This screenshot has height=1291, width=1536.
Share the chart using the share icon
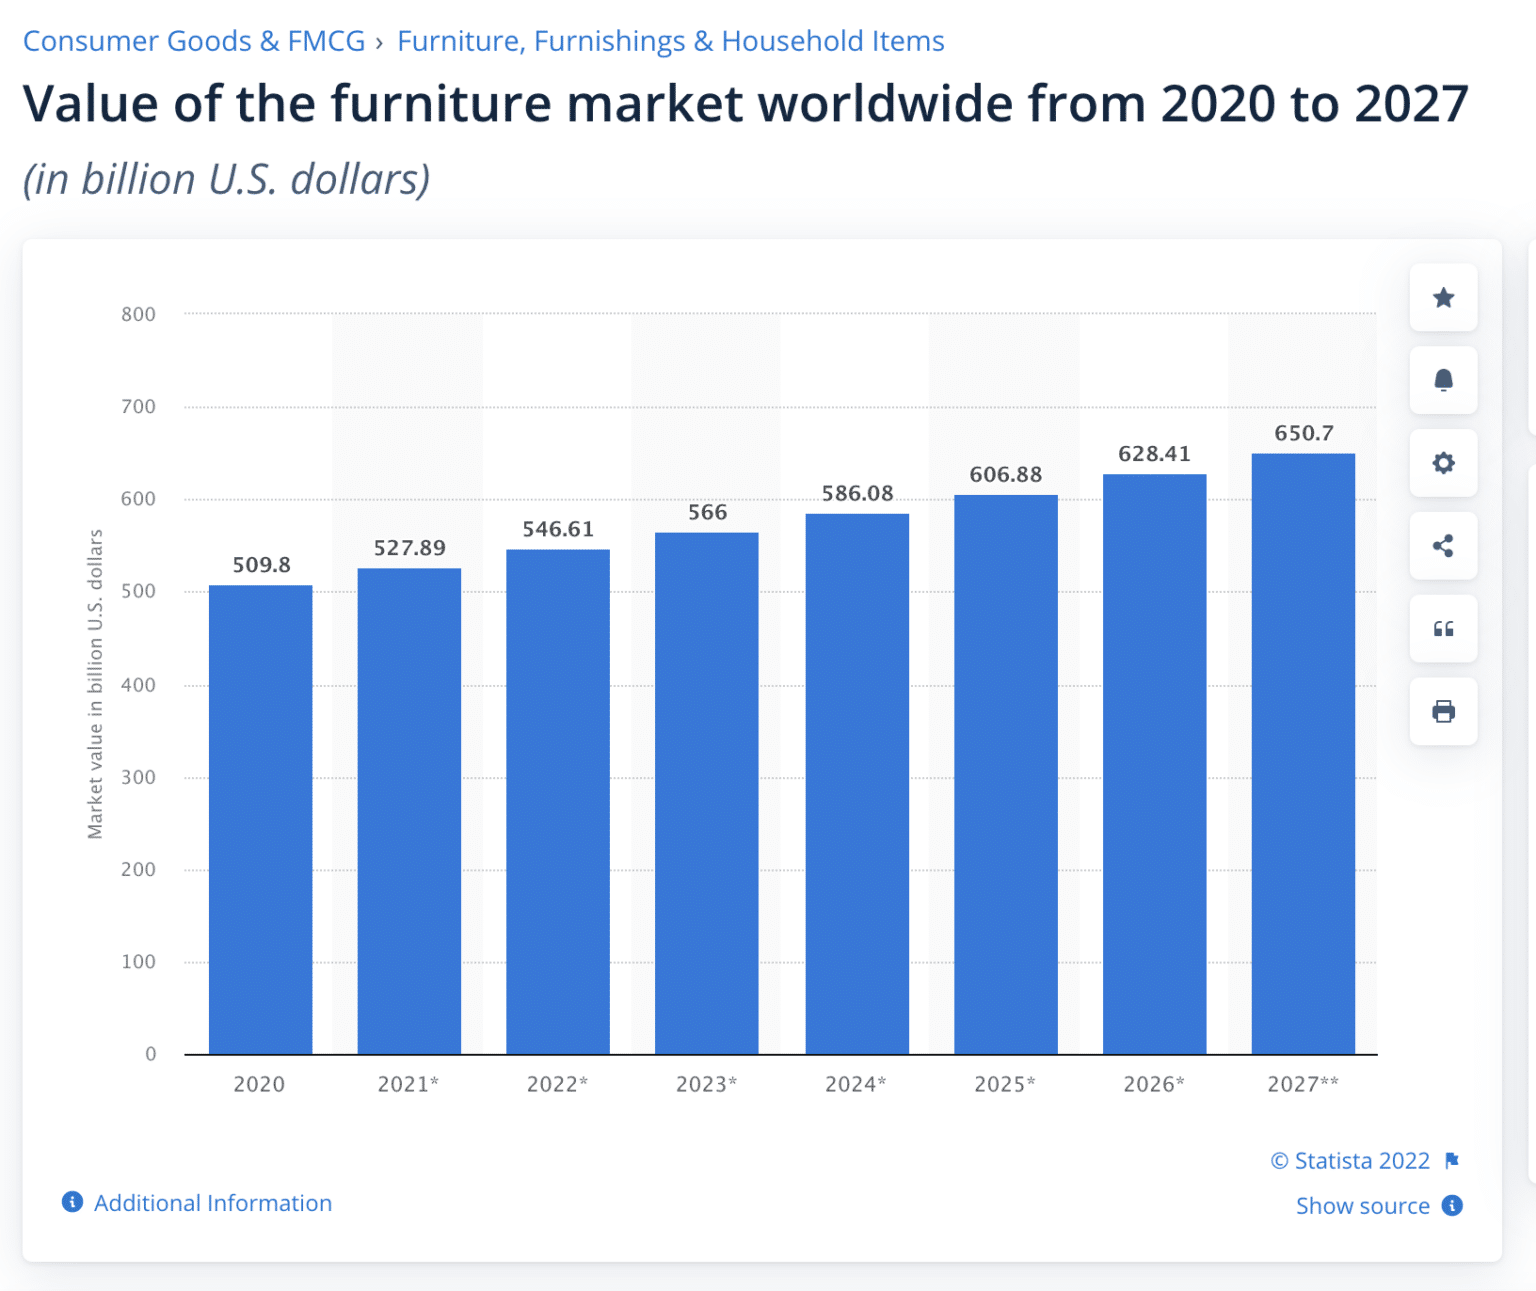click(1443, 546)
